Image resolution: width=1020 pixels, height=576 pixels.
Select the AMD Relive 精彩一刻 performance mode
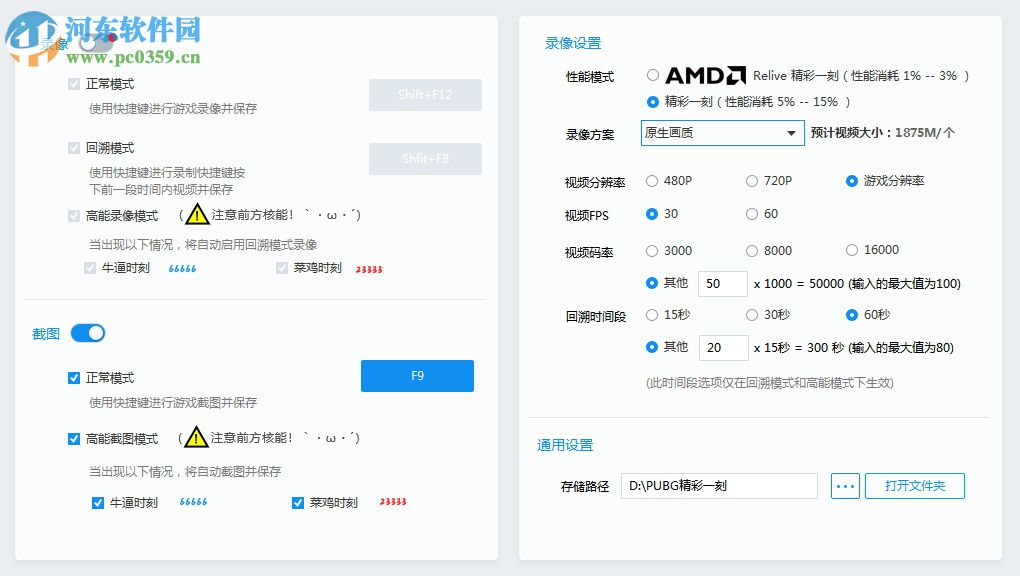coord(653,73)
